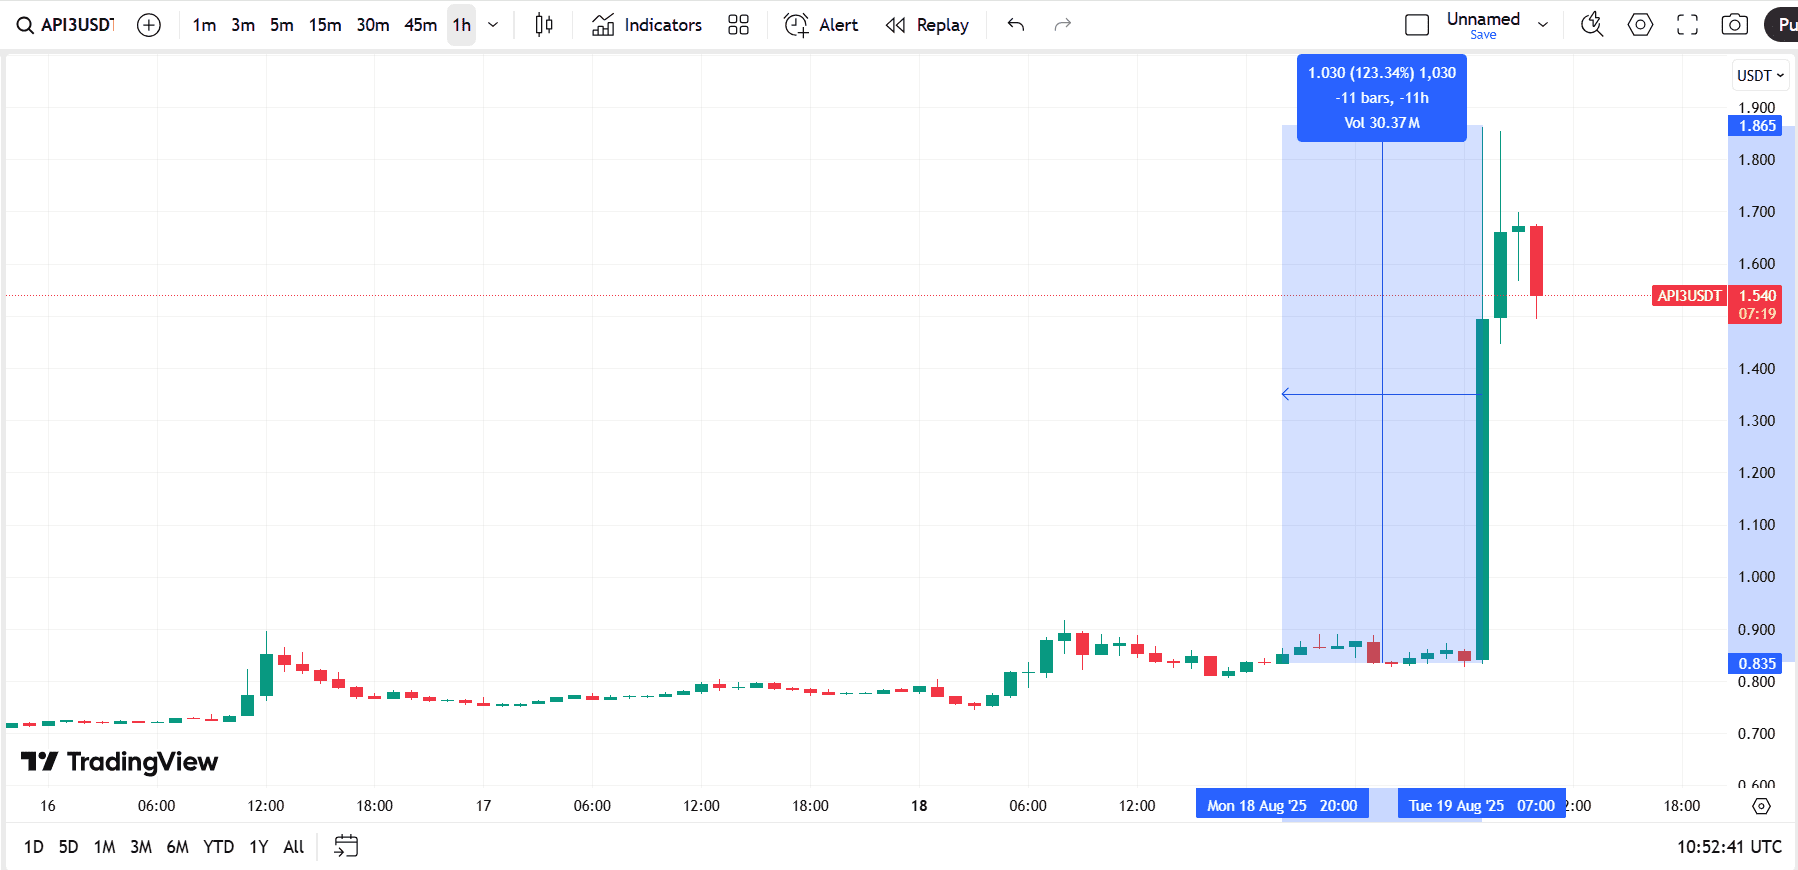Viewport: 1798px width, 870px height.
Task: Take a chart snapshot with camera icon
Action: click(1734, 25)
